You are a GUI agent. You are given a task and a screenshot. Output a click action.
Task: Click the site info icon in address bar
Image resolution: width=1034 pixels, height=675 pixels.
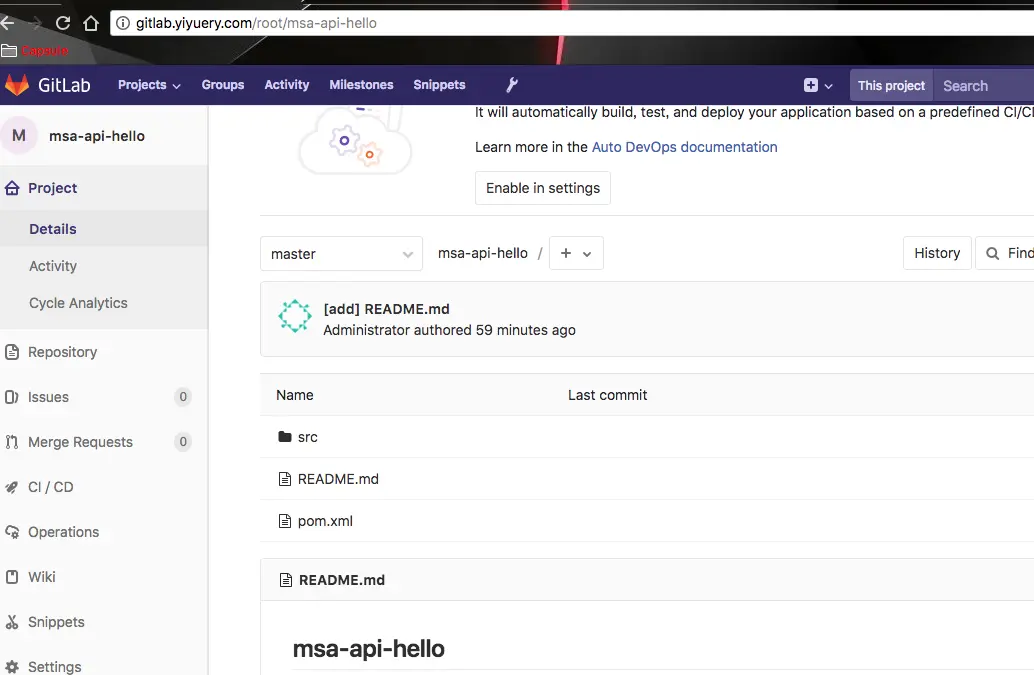click(123, 23)
